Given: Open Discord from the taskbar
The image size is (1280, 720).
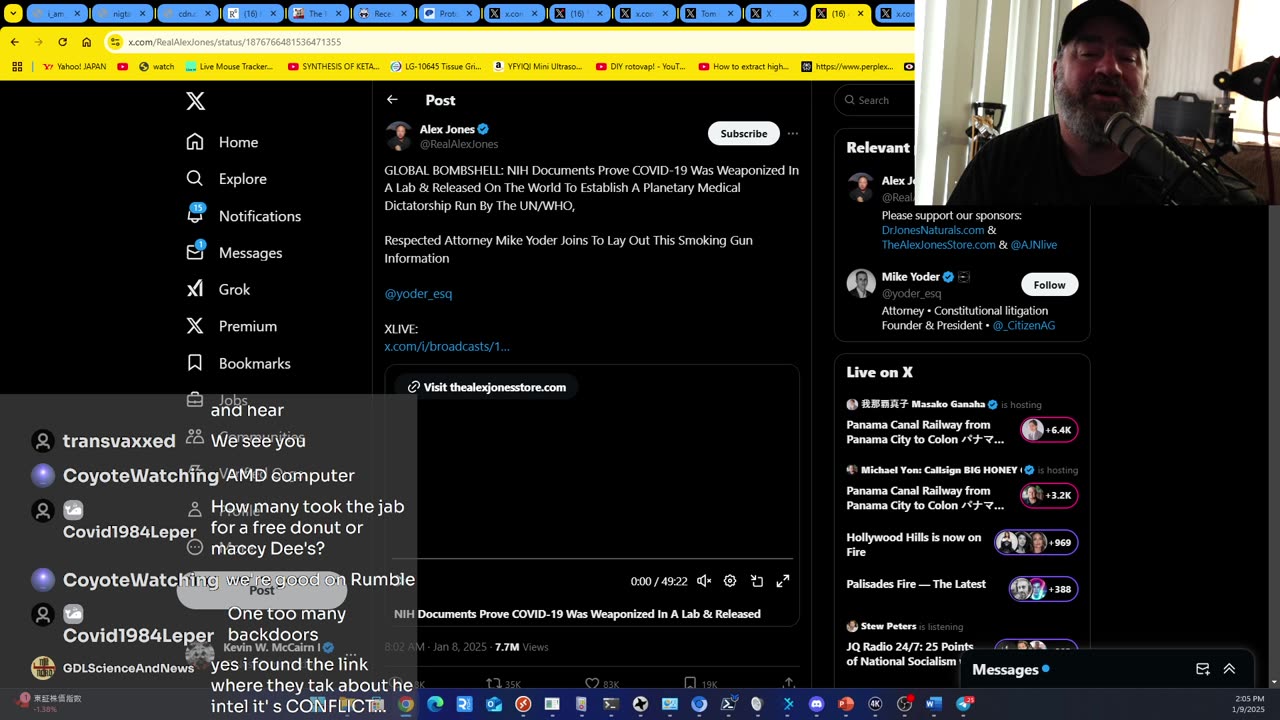Looking at the screenshot, I should [817, 704].
